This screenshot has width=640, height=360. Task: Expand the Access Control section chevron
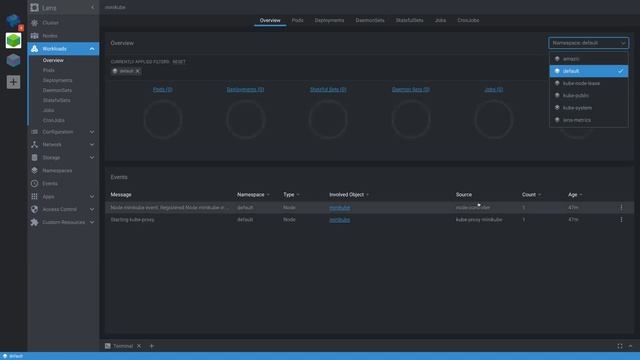click(x=92, y=209)
